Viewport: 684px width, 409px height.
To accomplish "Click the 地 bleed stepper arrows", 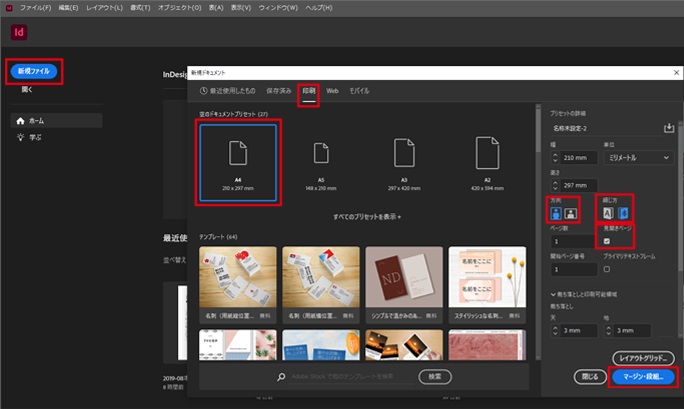I will point(609,331).
